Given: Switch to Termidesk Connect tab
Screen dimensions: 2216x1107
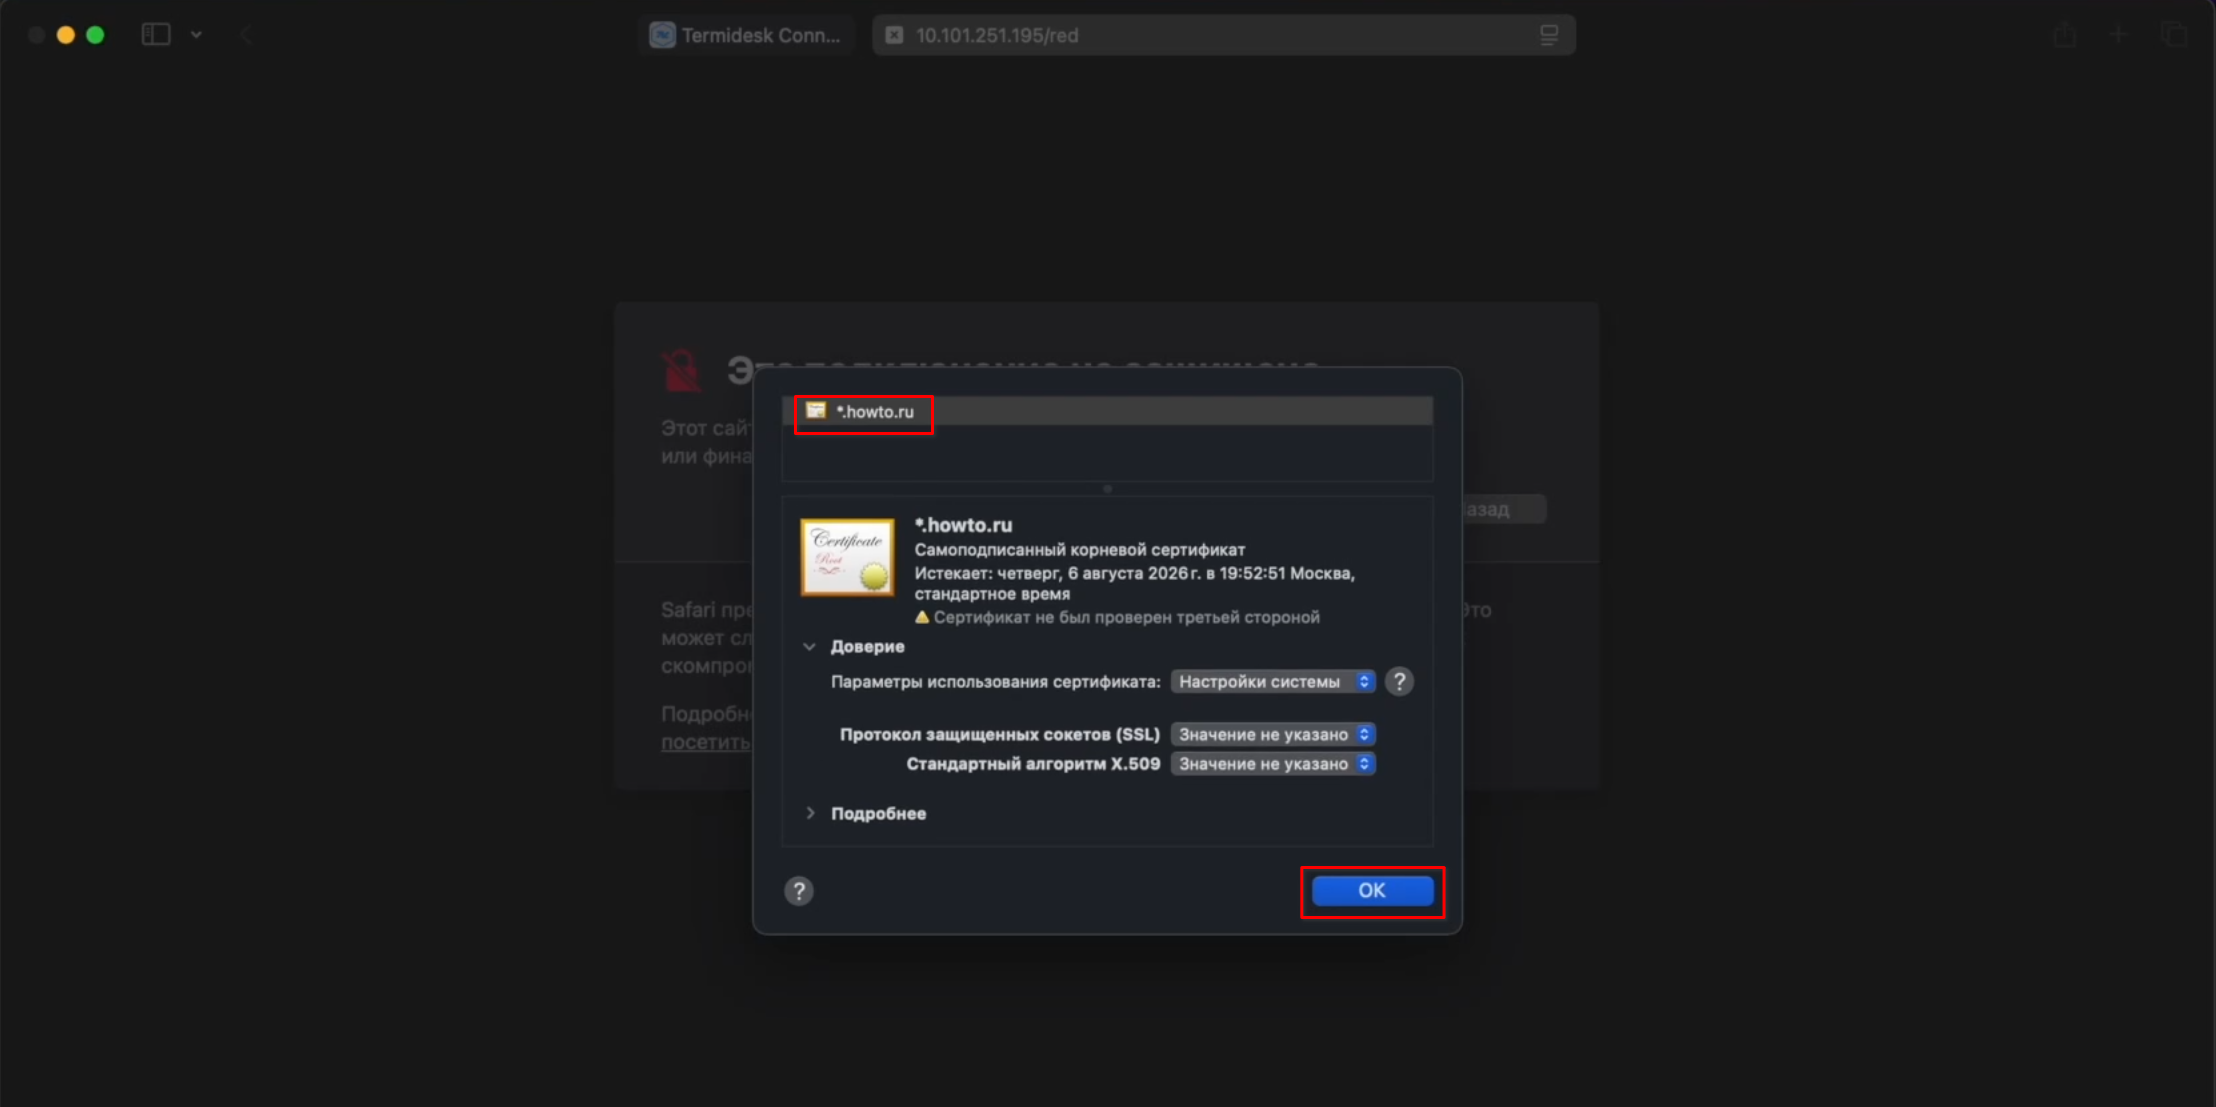Looking at the screenshot, I should click(746, 35).
